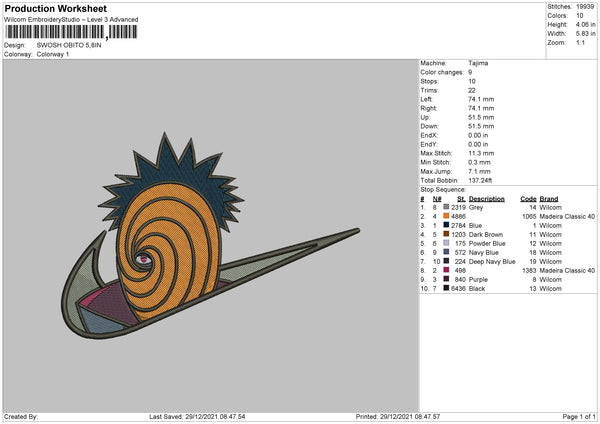Select code 1383 in the stop list
Viewport: 600px width, 424px height.
pyautogui.click(x=529, y=271)
